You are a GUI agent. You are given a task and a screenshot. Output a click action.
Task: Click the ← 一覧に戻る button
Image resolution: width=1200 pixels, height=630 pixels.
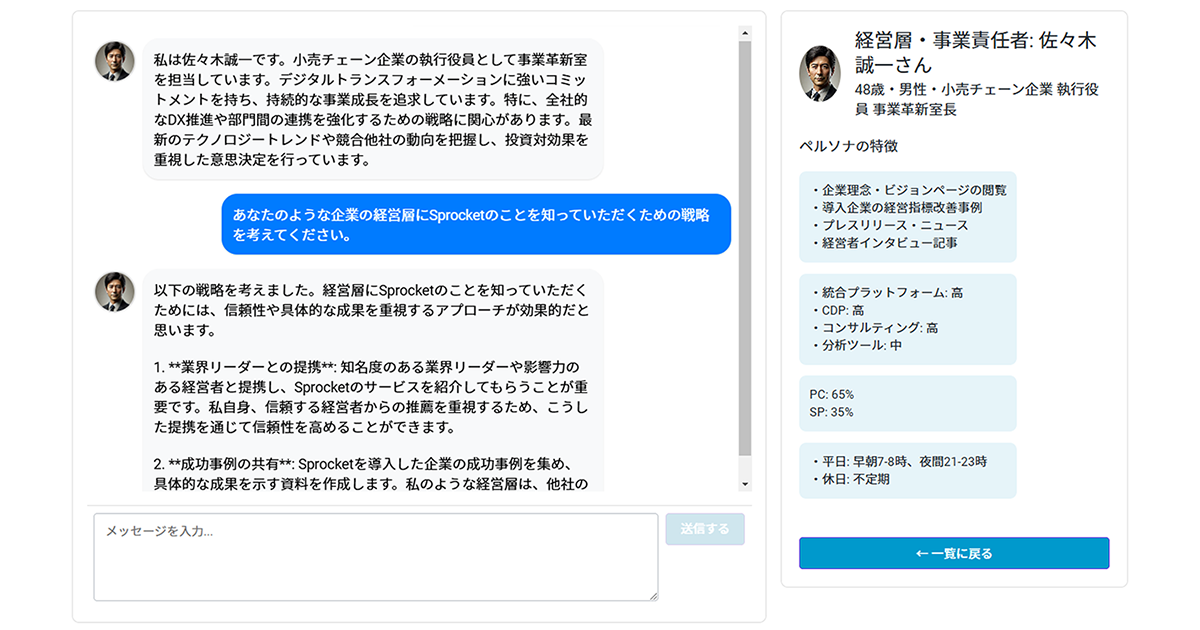954,553
